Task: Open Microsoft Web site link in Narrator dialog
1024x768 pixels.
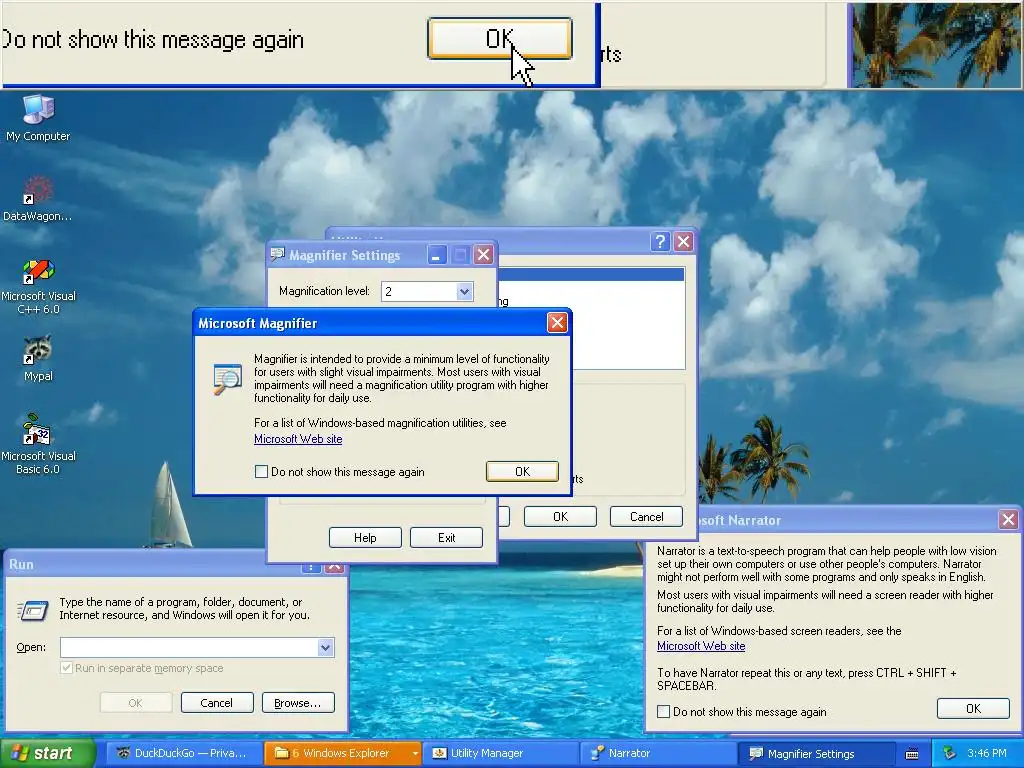Action: click(701, 646)
